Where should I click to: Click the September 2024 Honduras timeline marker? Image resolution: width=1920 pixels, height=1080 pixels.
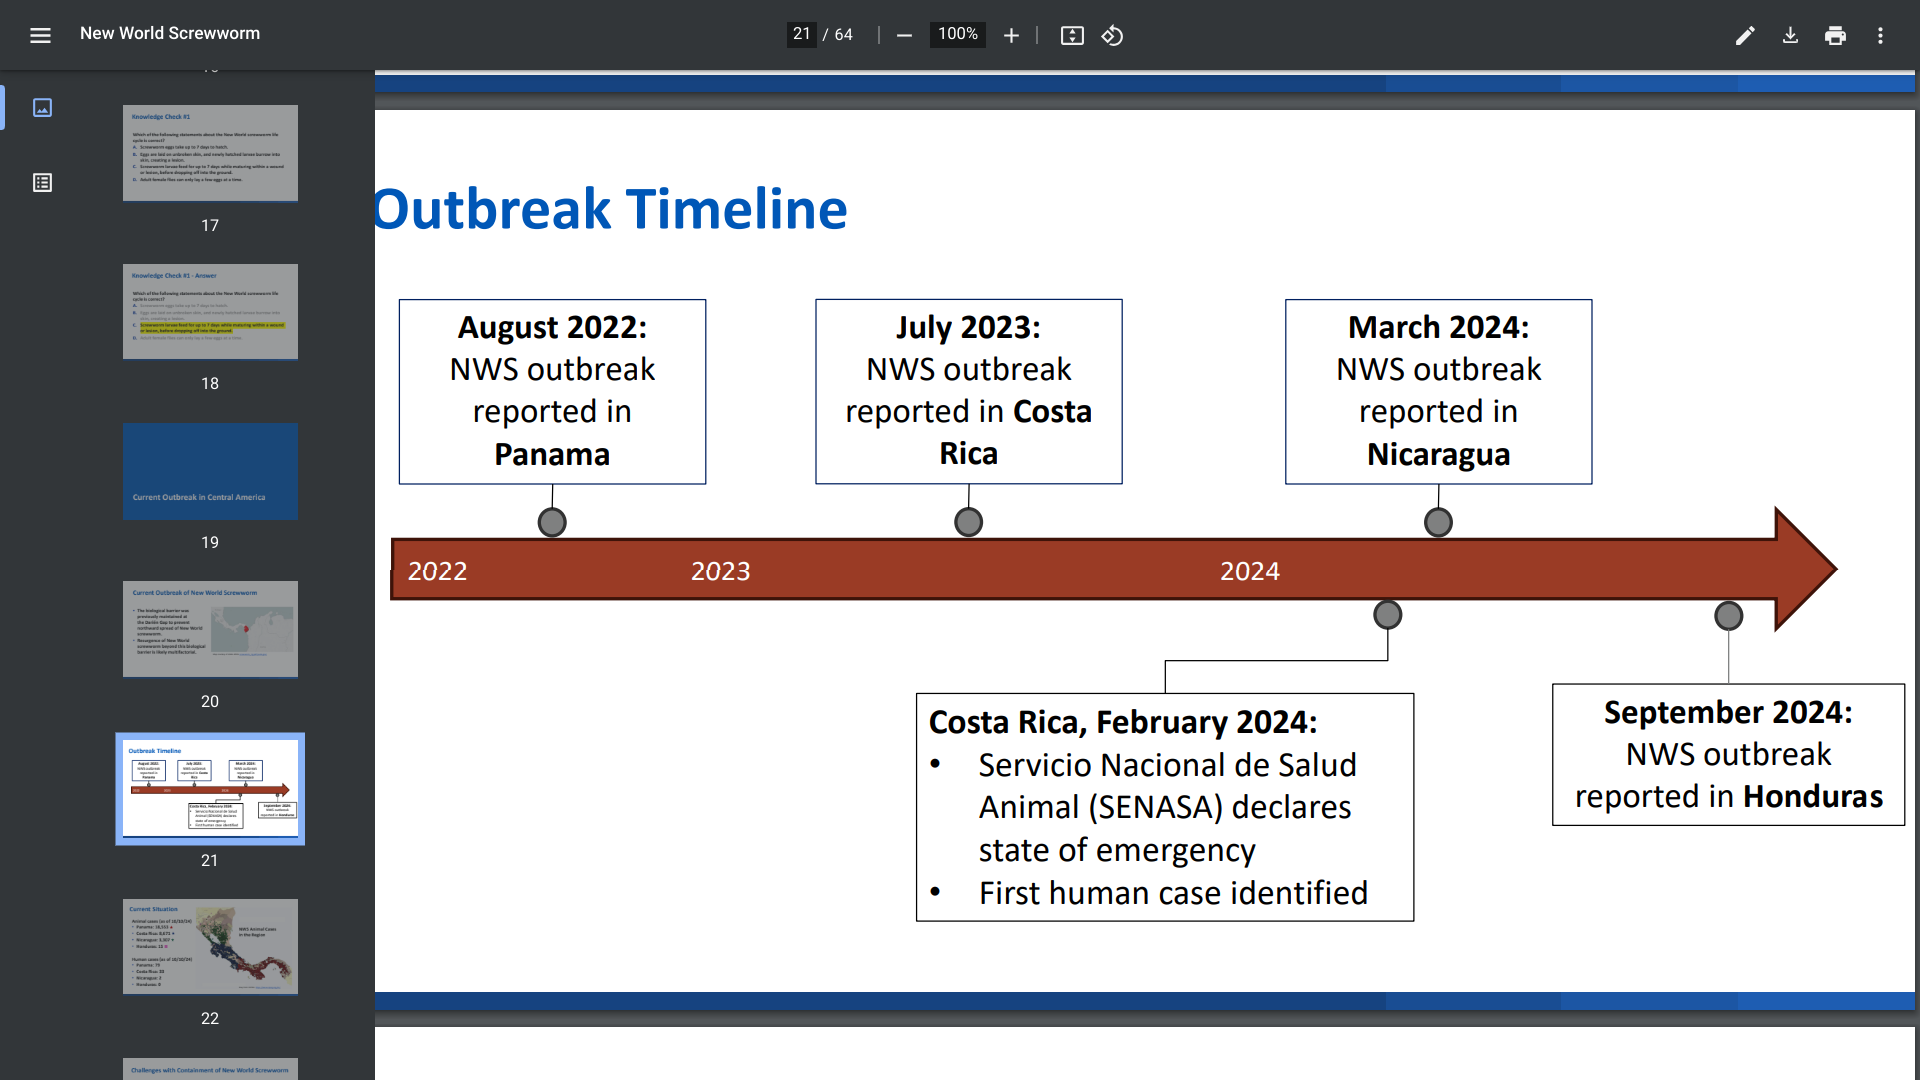coord(1728,615)
